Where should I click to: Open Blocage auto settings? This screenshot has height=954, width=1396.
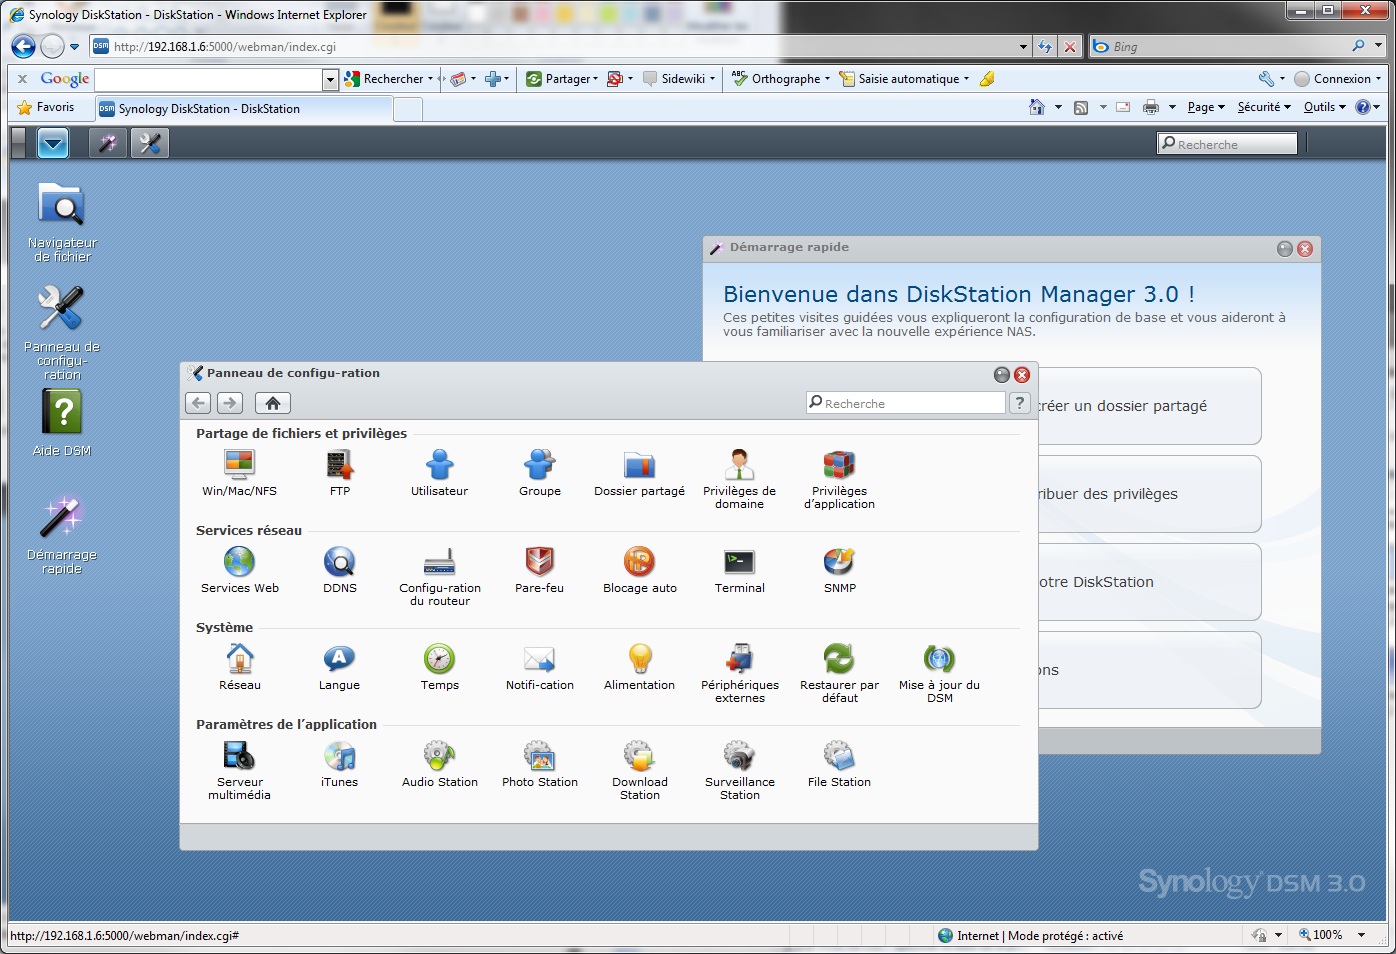coord(640,570)
